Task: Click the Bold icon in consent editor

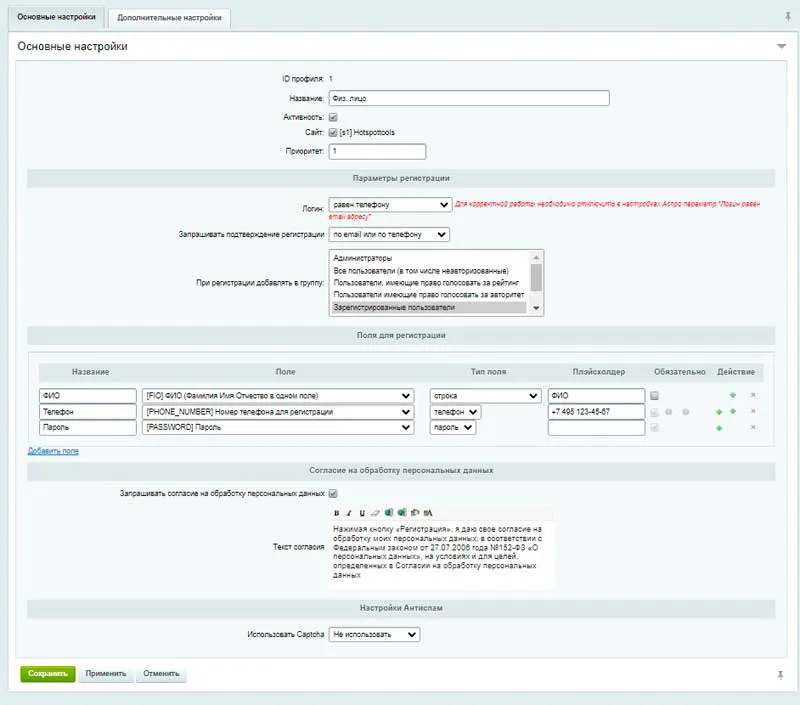Action: (x=337, y=513)
